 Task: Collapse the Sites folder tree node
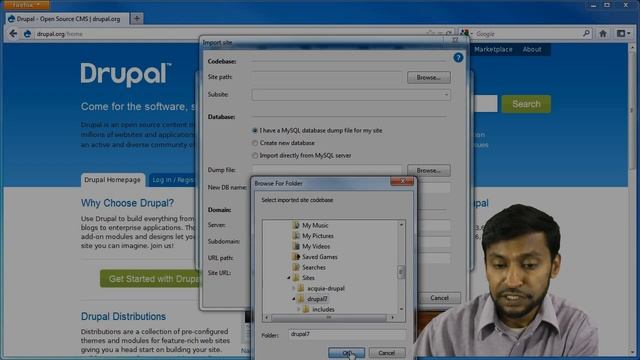(289, 278)
